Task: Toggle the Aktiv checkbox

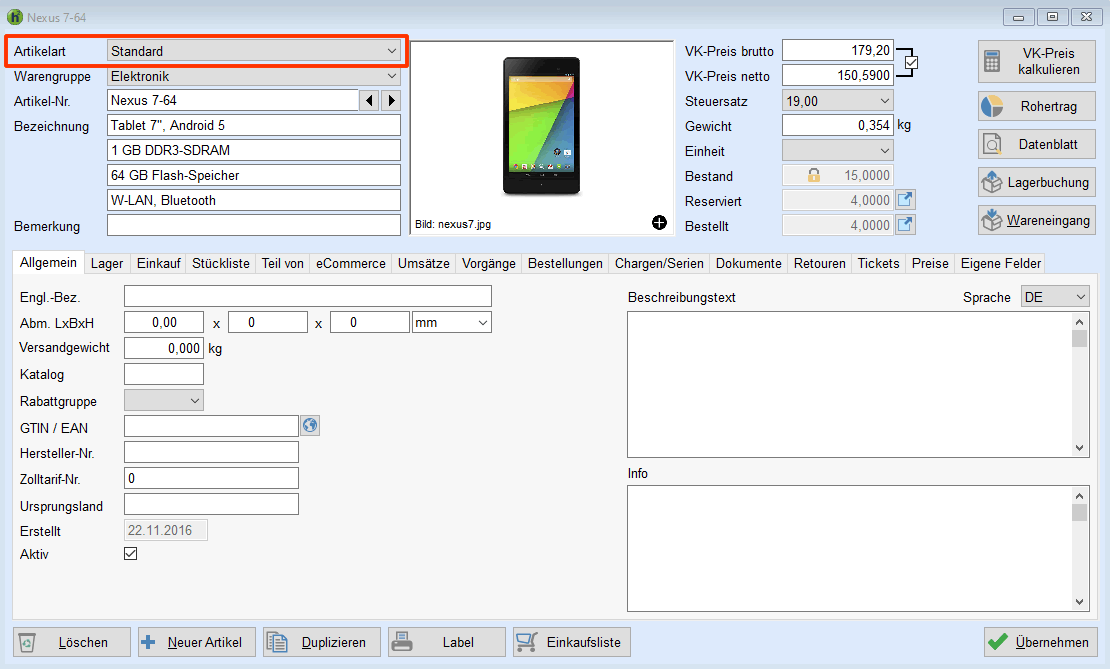Action: click(x=130, y=554)
